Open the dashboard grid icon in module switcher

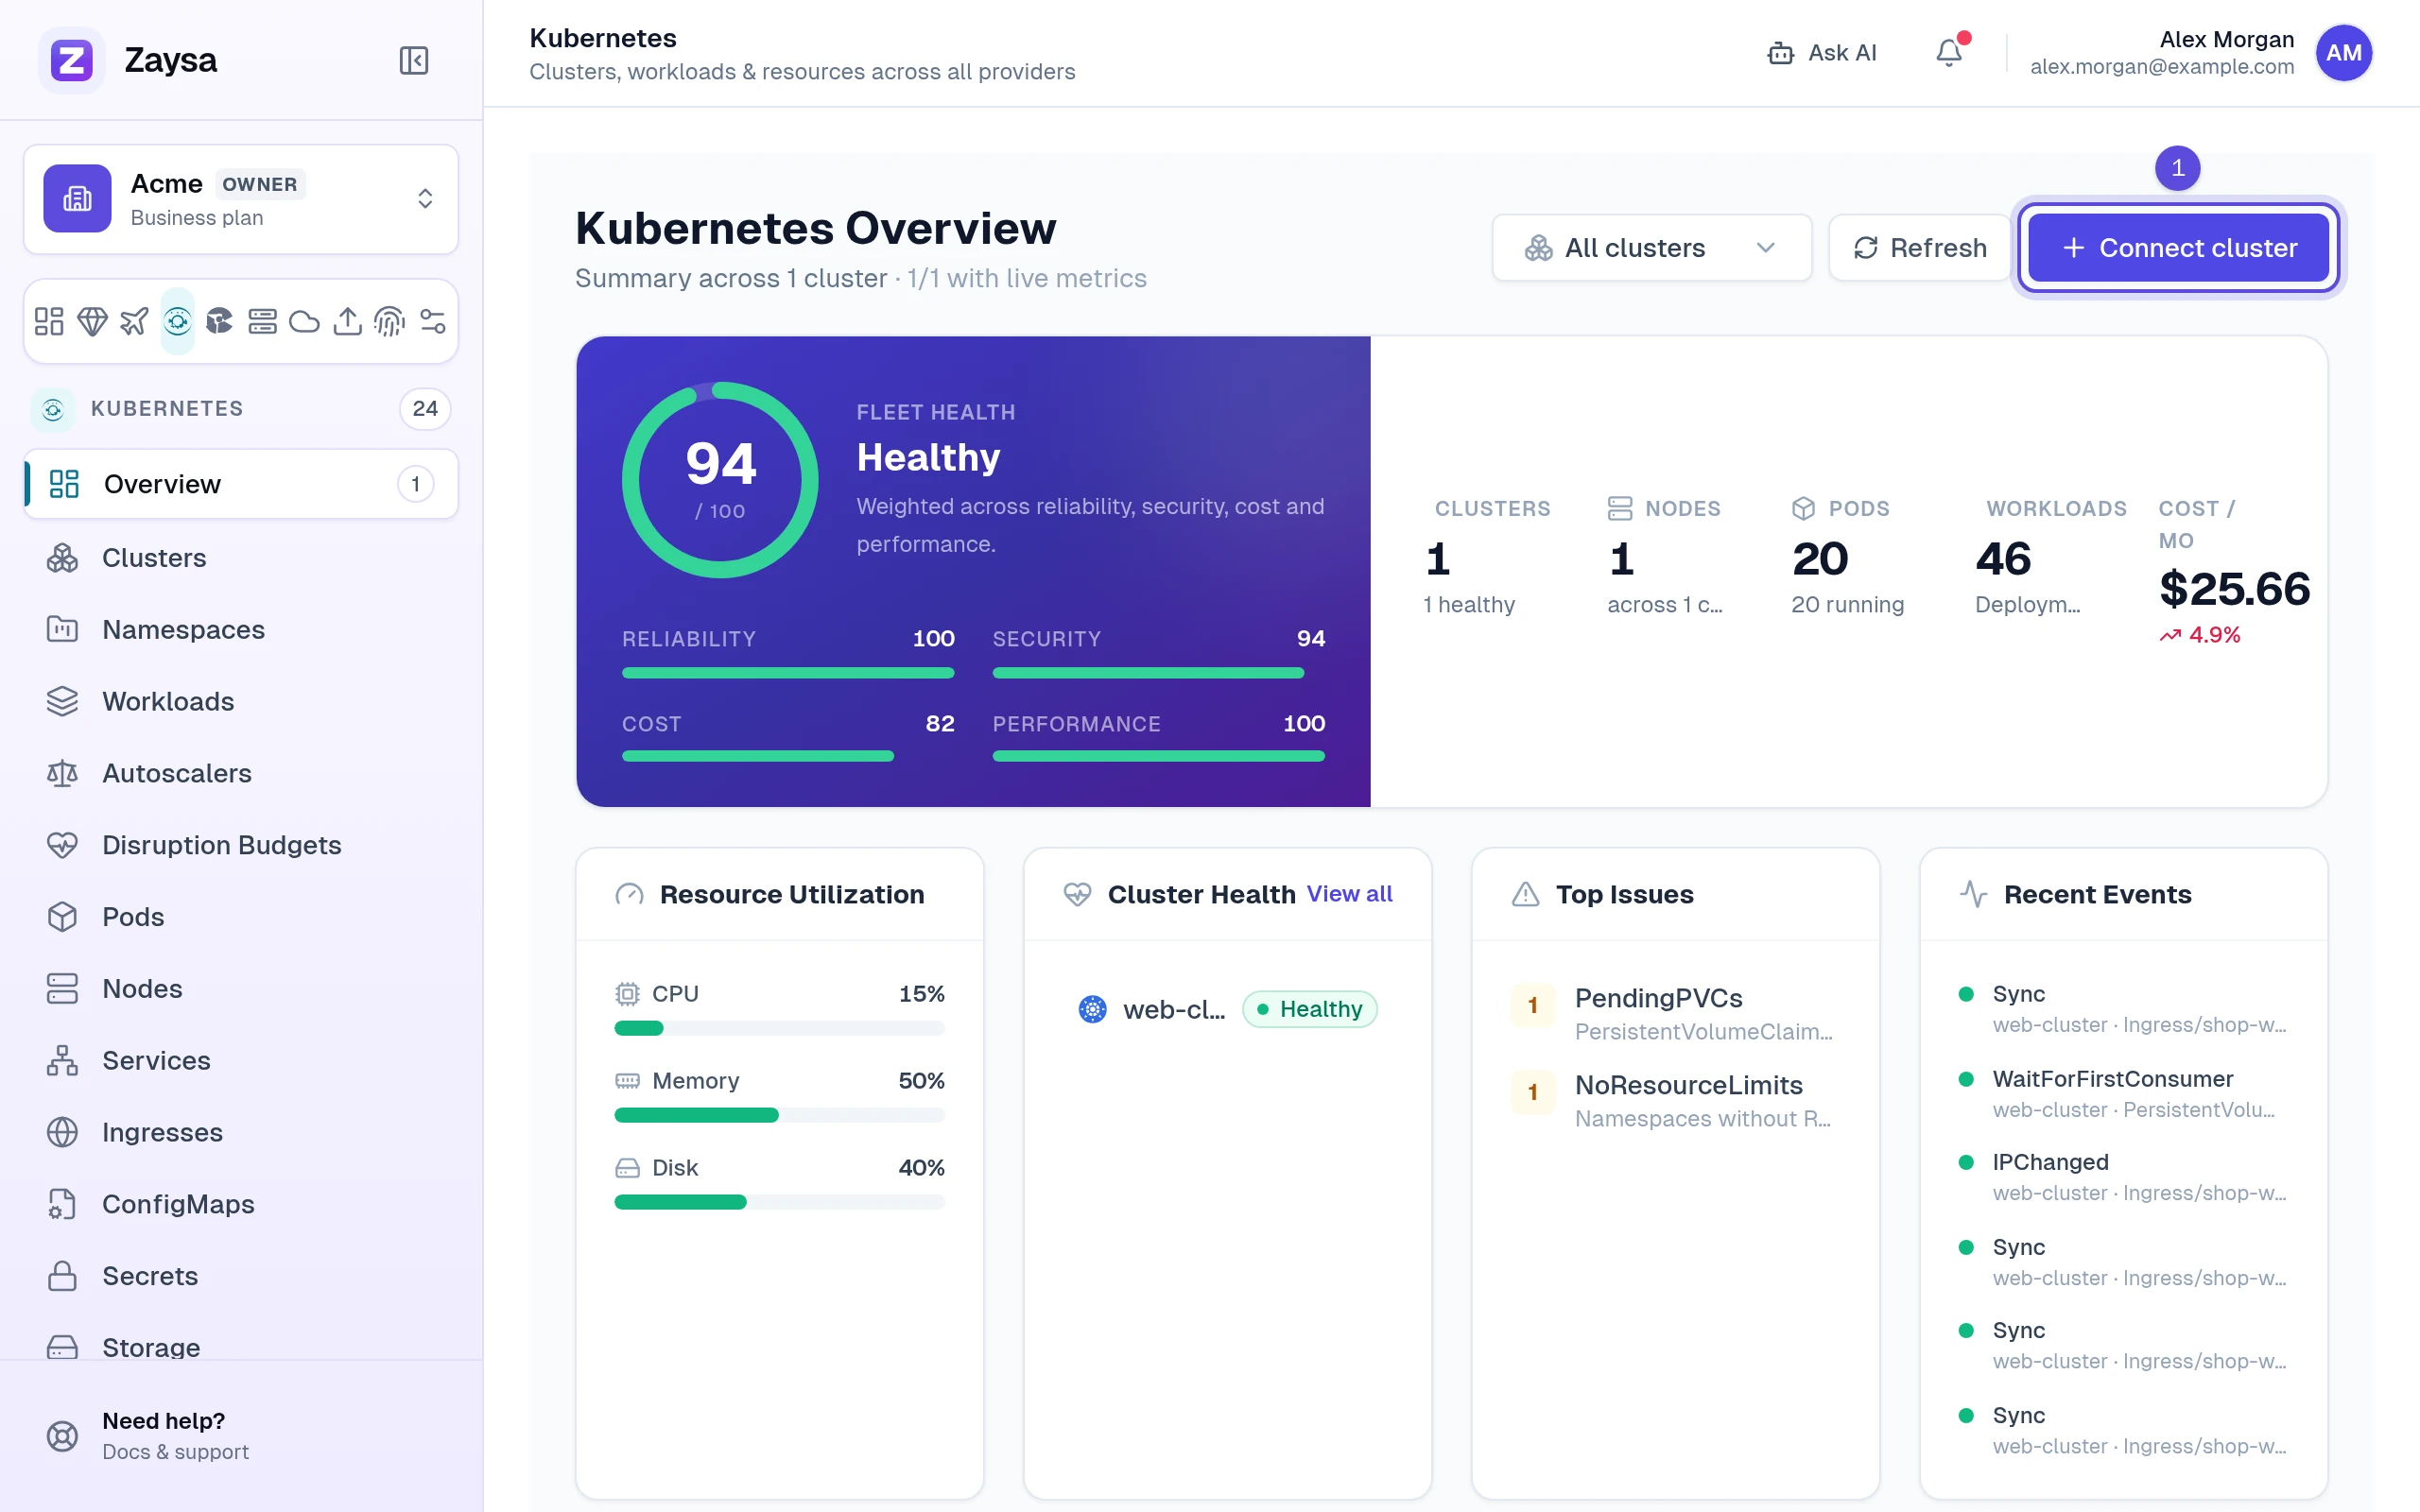(x=49, y=321)
